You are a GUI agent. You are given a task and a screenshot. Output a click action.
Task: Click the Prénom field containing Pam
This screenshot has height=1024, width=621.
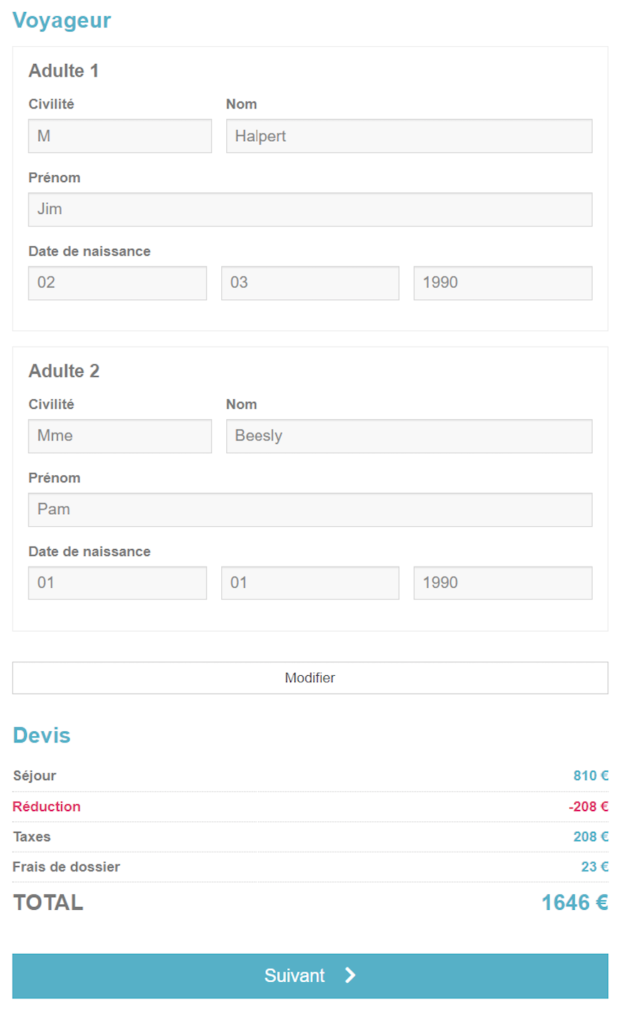pos(310,510)
